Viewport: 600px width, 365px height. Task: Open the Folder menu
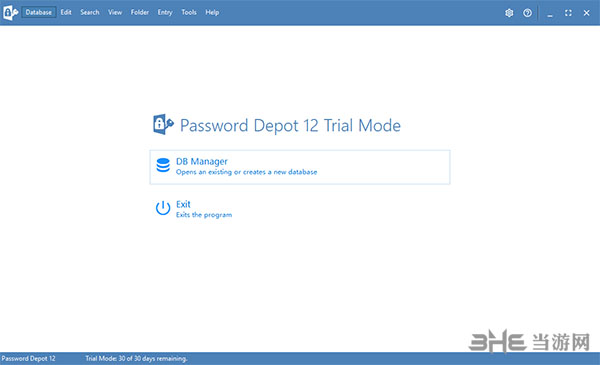pyautogui.click(x=140, y=12)
